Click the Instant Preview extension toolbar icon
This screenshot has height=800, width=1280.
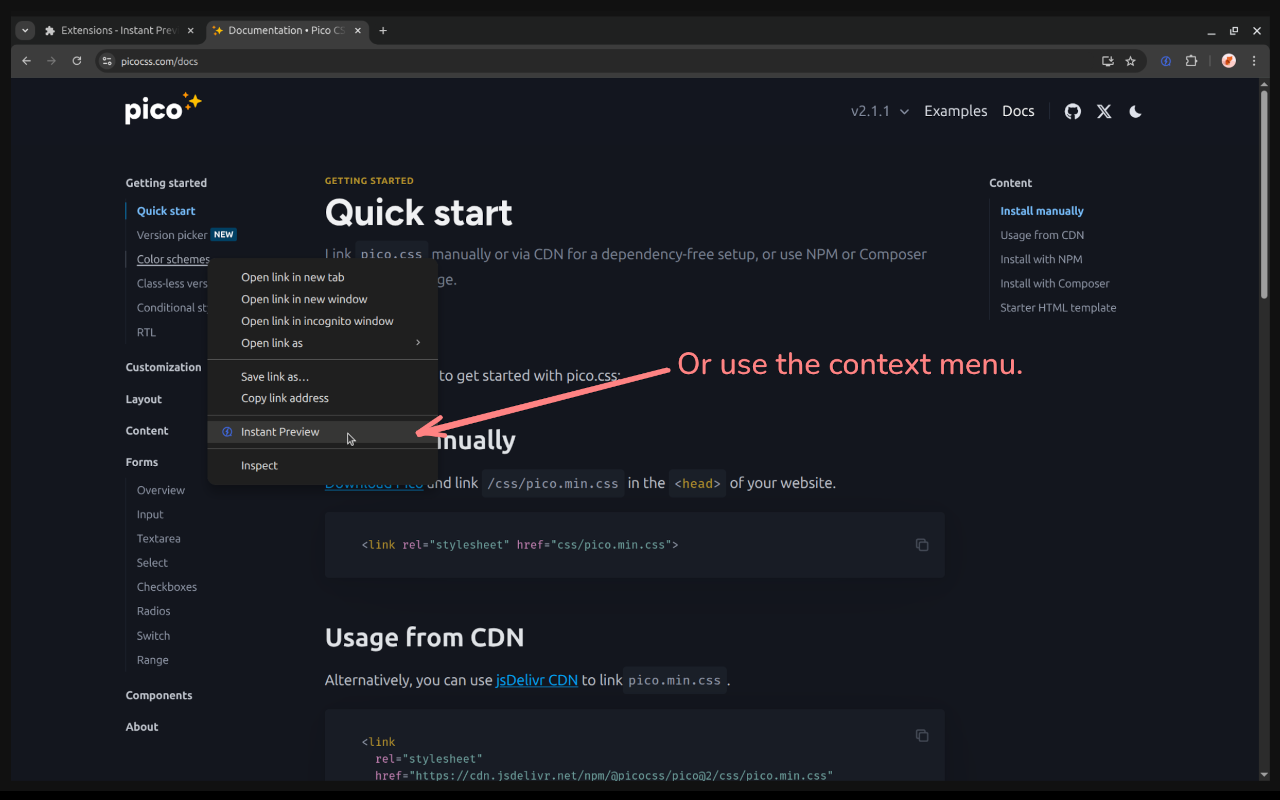[x=1165, y=61]
